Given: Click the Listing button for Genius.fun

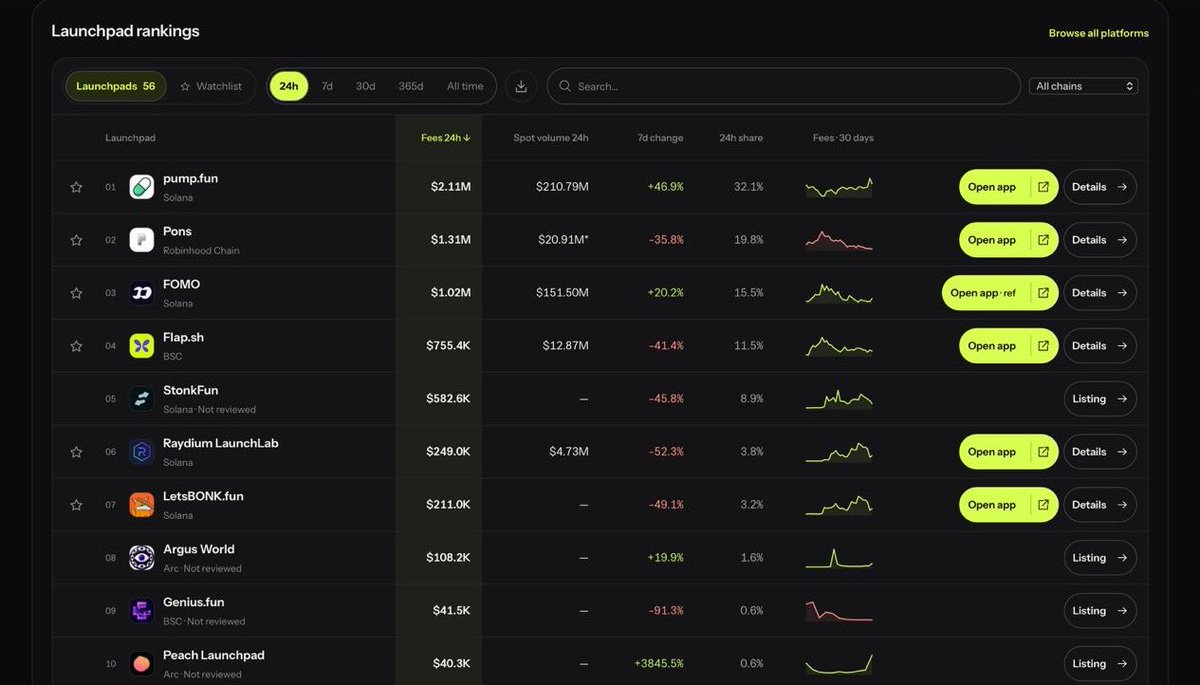Looking at the screenshot, I should click(1100, 611).
